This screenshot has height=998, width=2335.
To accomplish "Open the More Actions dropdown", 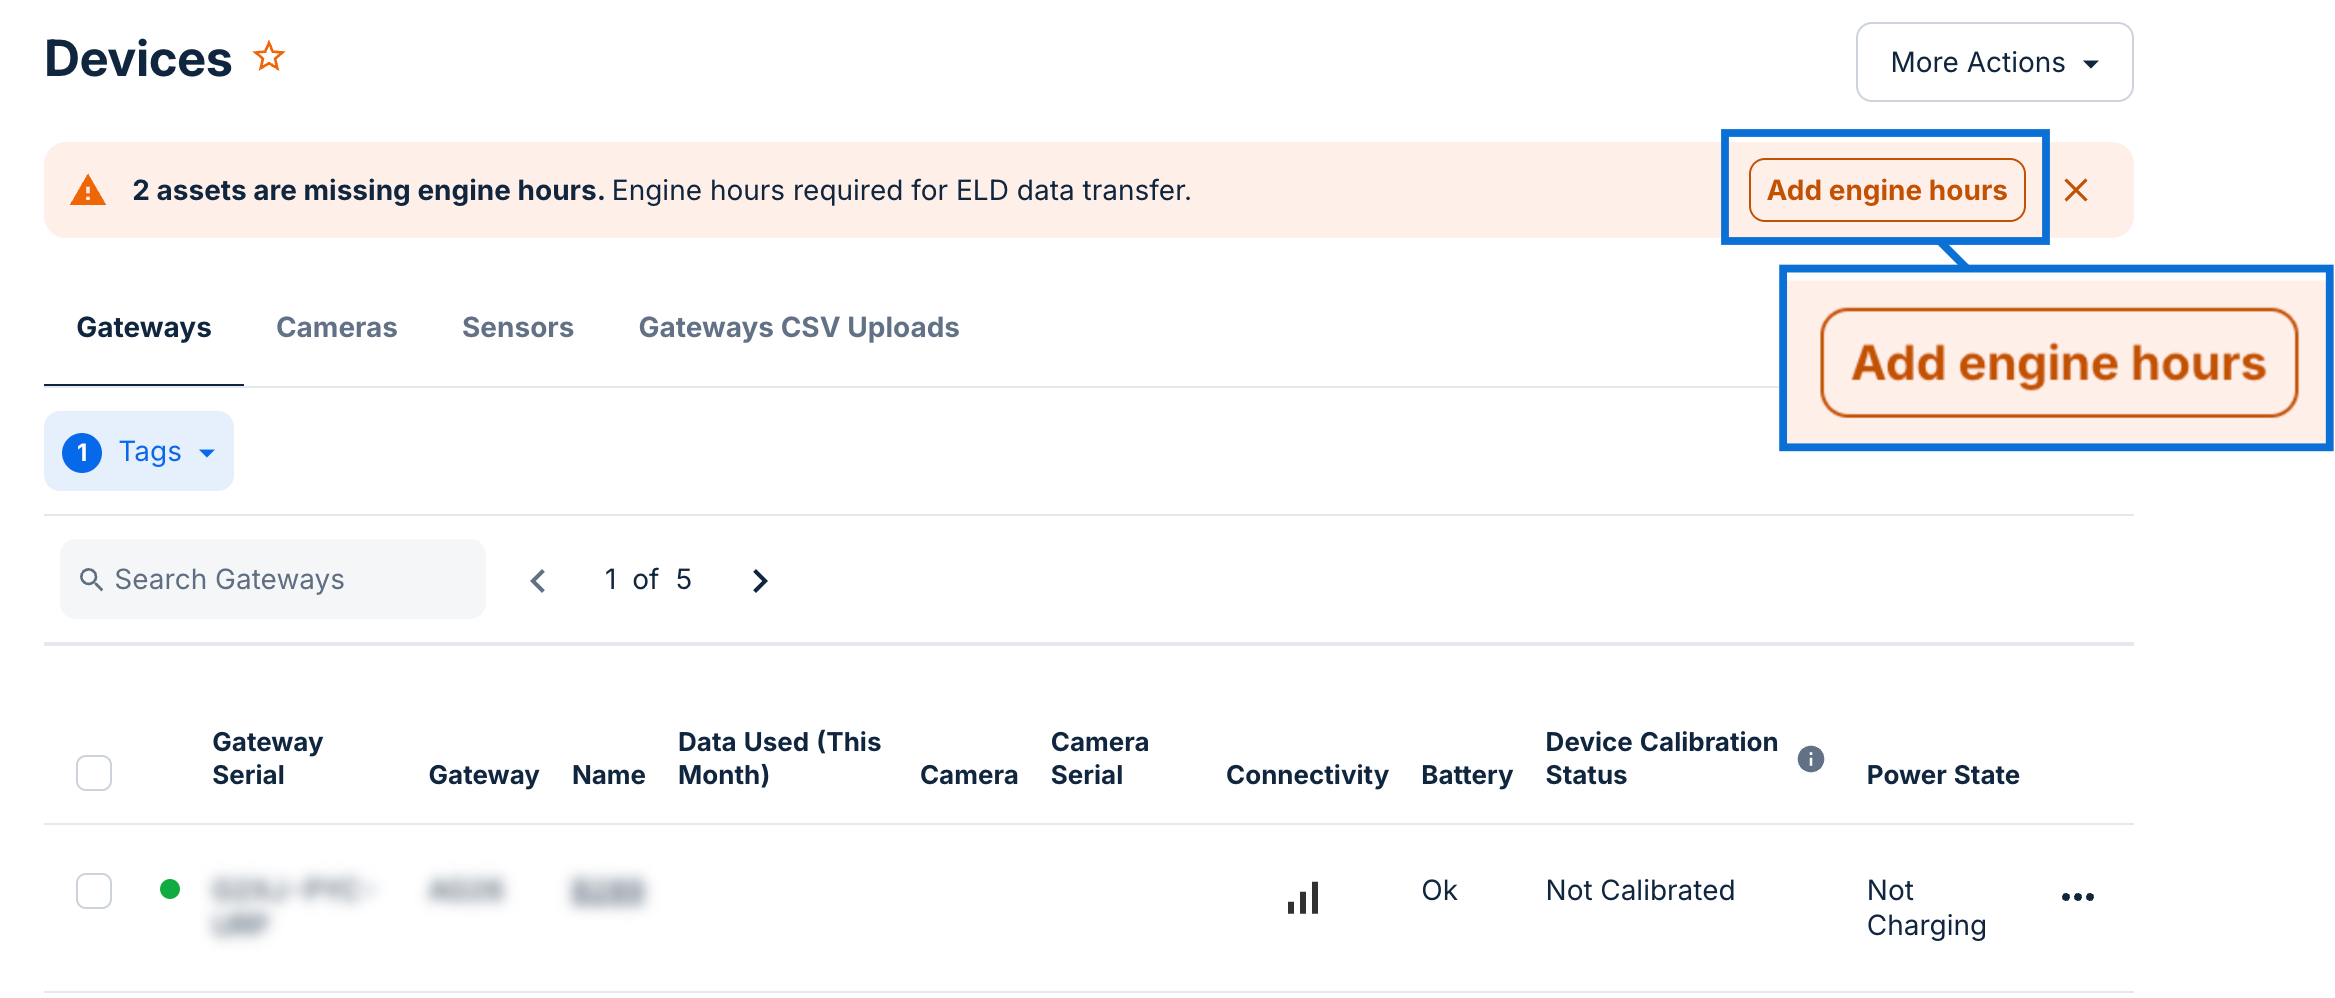I will pos(1994,62).
